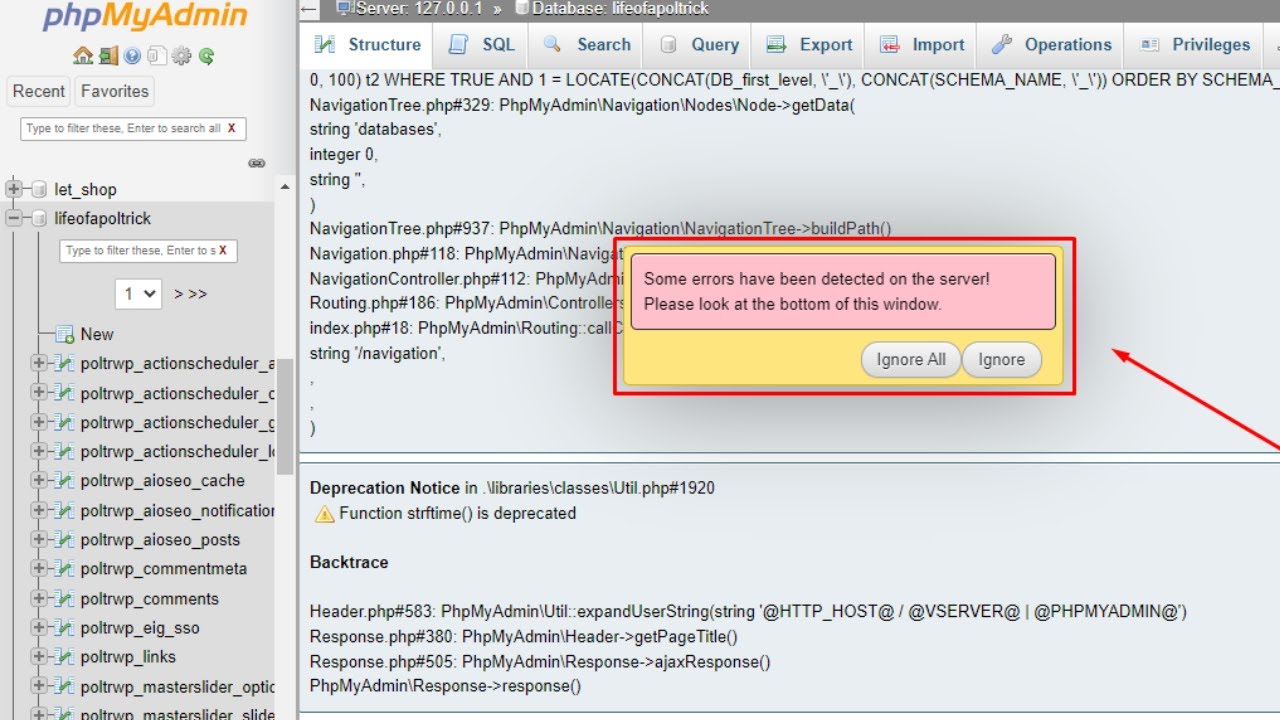Clear the lifeofapoltrick table filter with X
1280x720 pixels.
(x=223, y=250)
